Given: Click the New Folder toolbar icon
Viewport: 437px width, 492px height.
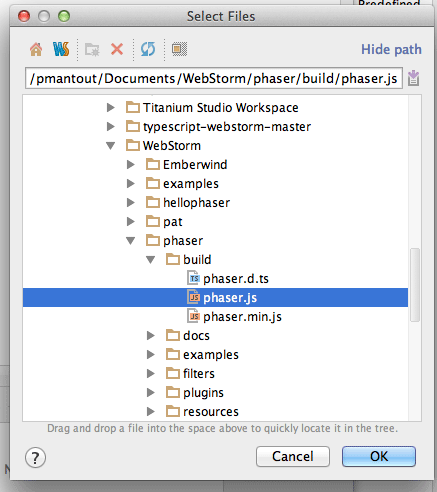Looking at the screenshot, I should (x=92, y=50).
